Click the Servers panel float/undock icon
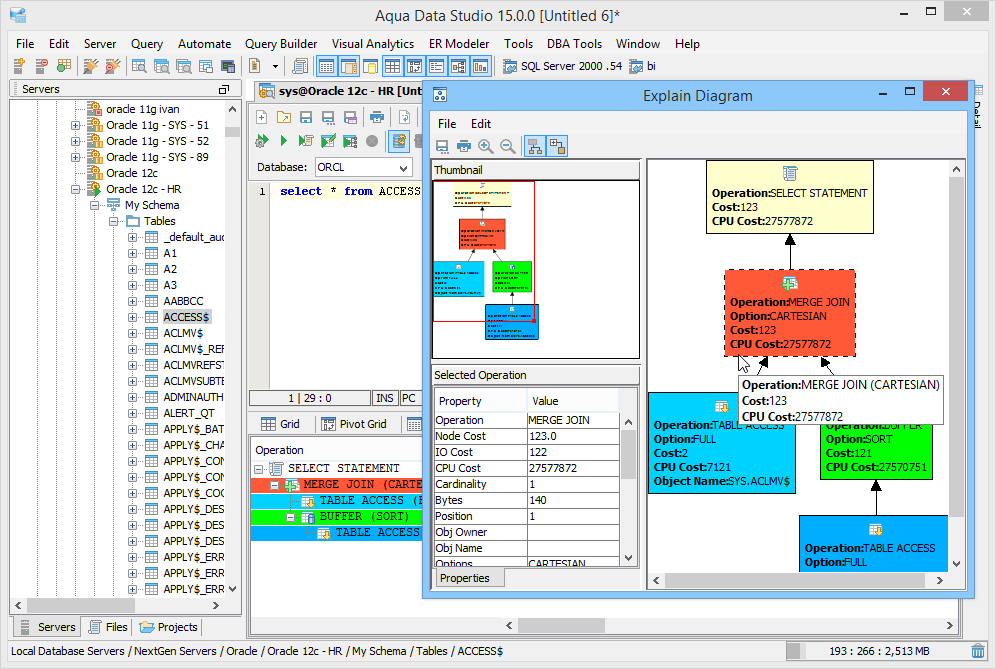Viewport: 996px width, 669px height. tap(223, 90)
